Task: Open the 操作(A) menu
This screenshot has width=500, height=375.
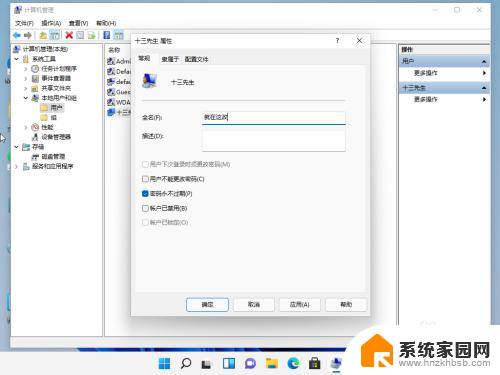Action: coord(51,23)
